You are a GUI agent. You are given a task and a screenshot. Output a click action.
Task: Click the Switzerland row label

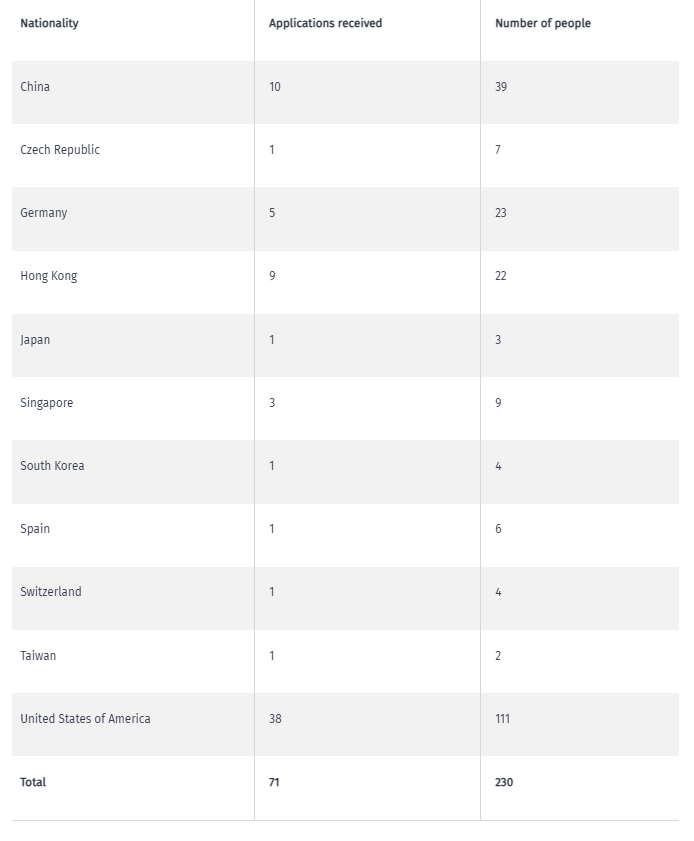point(51,592)
